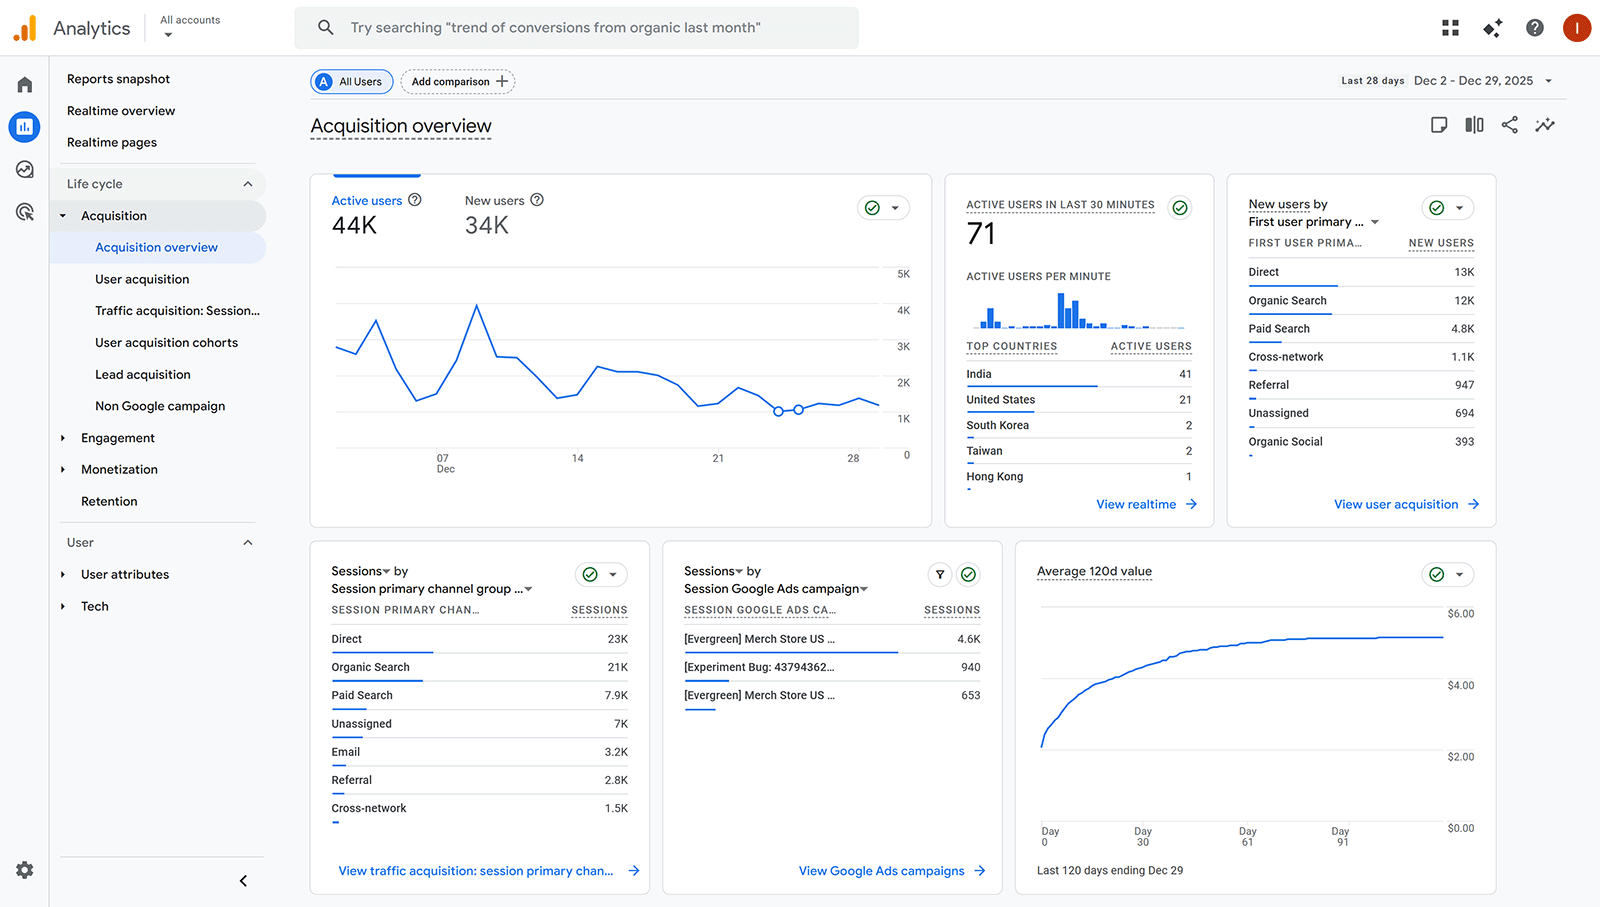Open Insights via the sparkline icon
The width and height of the screenshot is (1600, 907).
(x=1545, y=125)
